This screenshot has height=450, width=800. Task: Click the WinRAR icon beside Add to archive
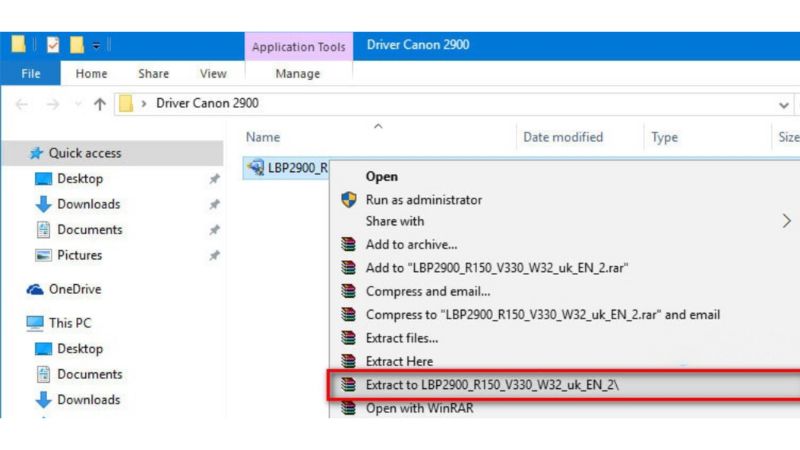[x=348, y=244]
